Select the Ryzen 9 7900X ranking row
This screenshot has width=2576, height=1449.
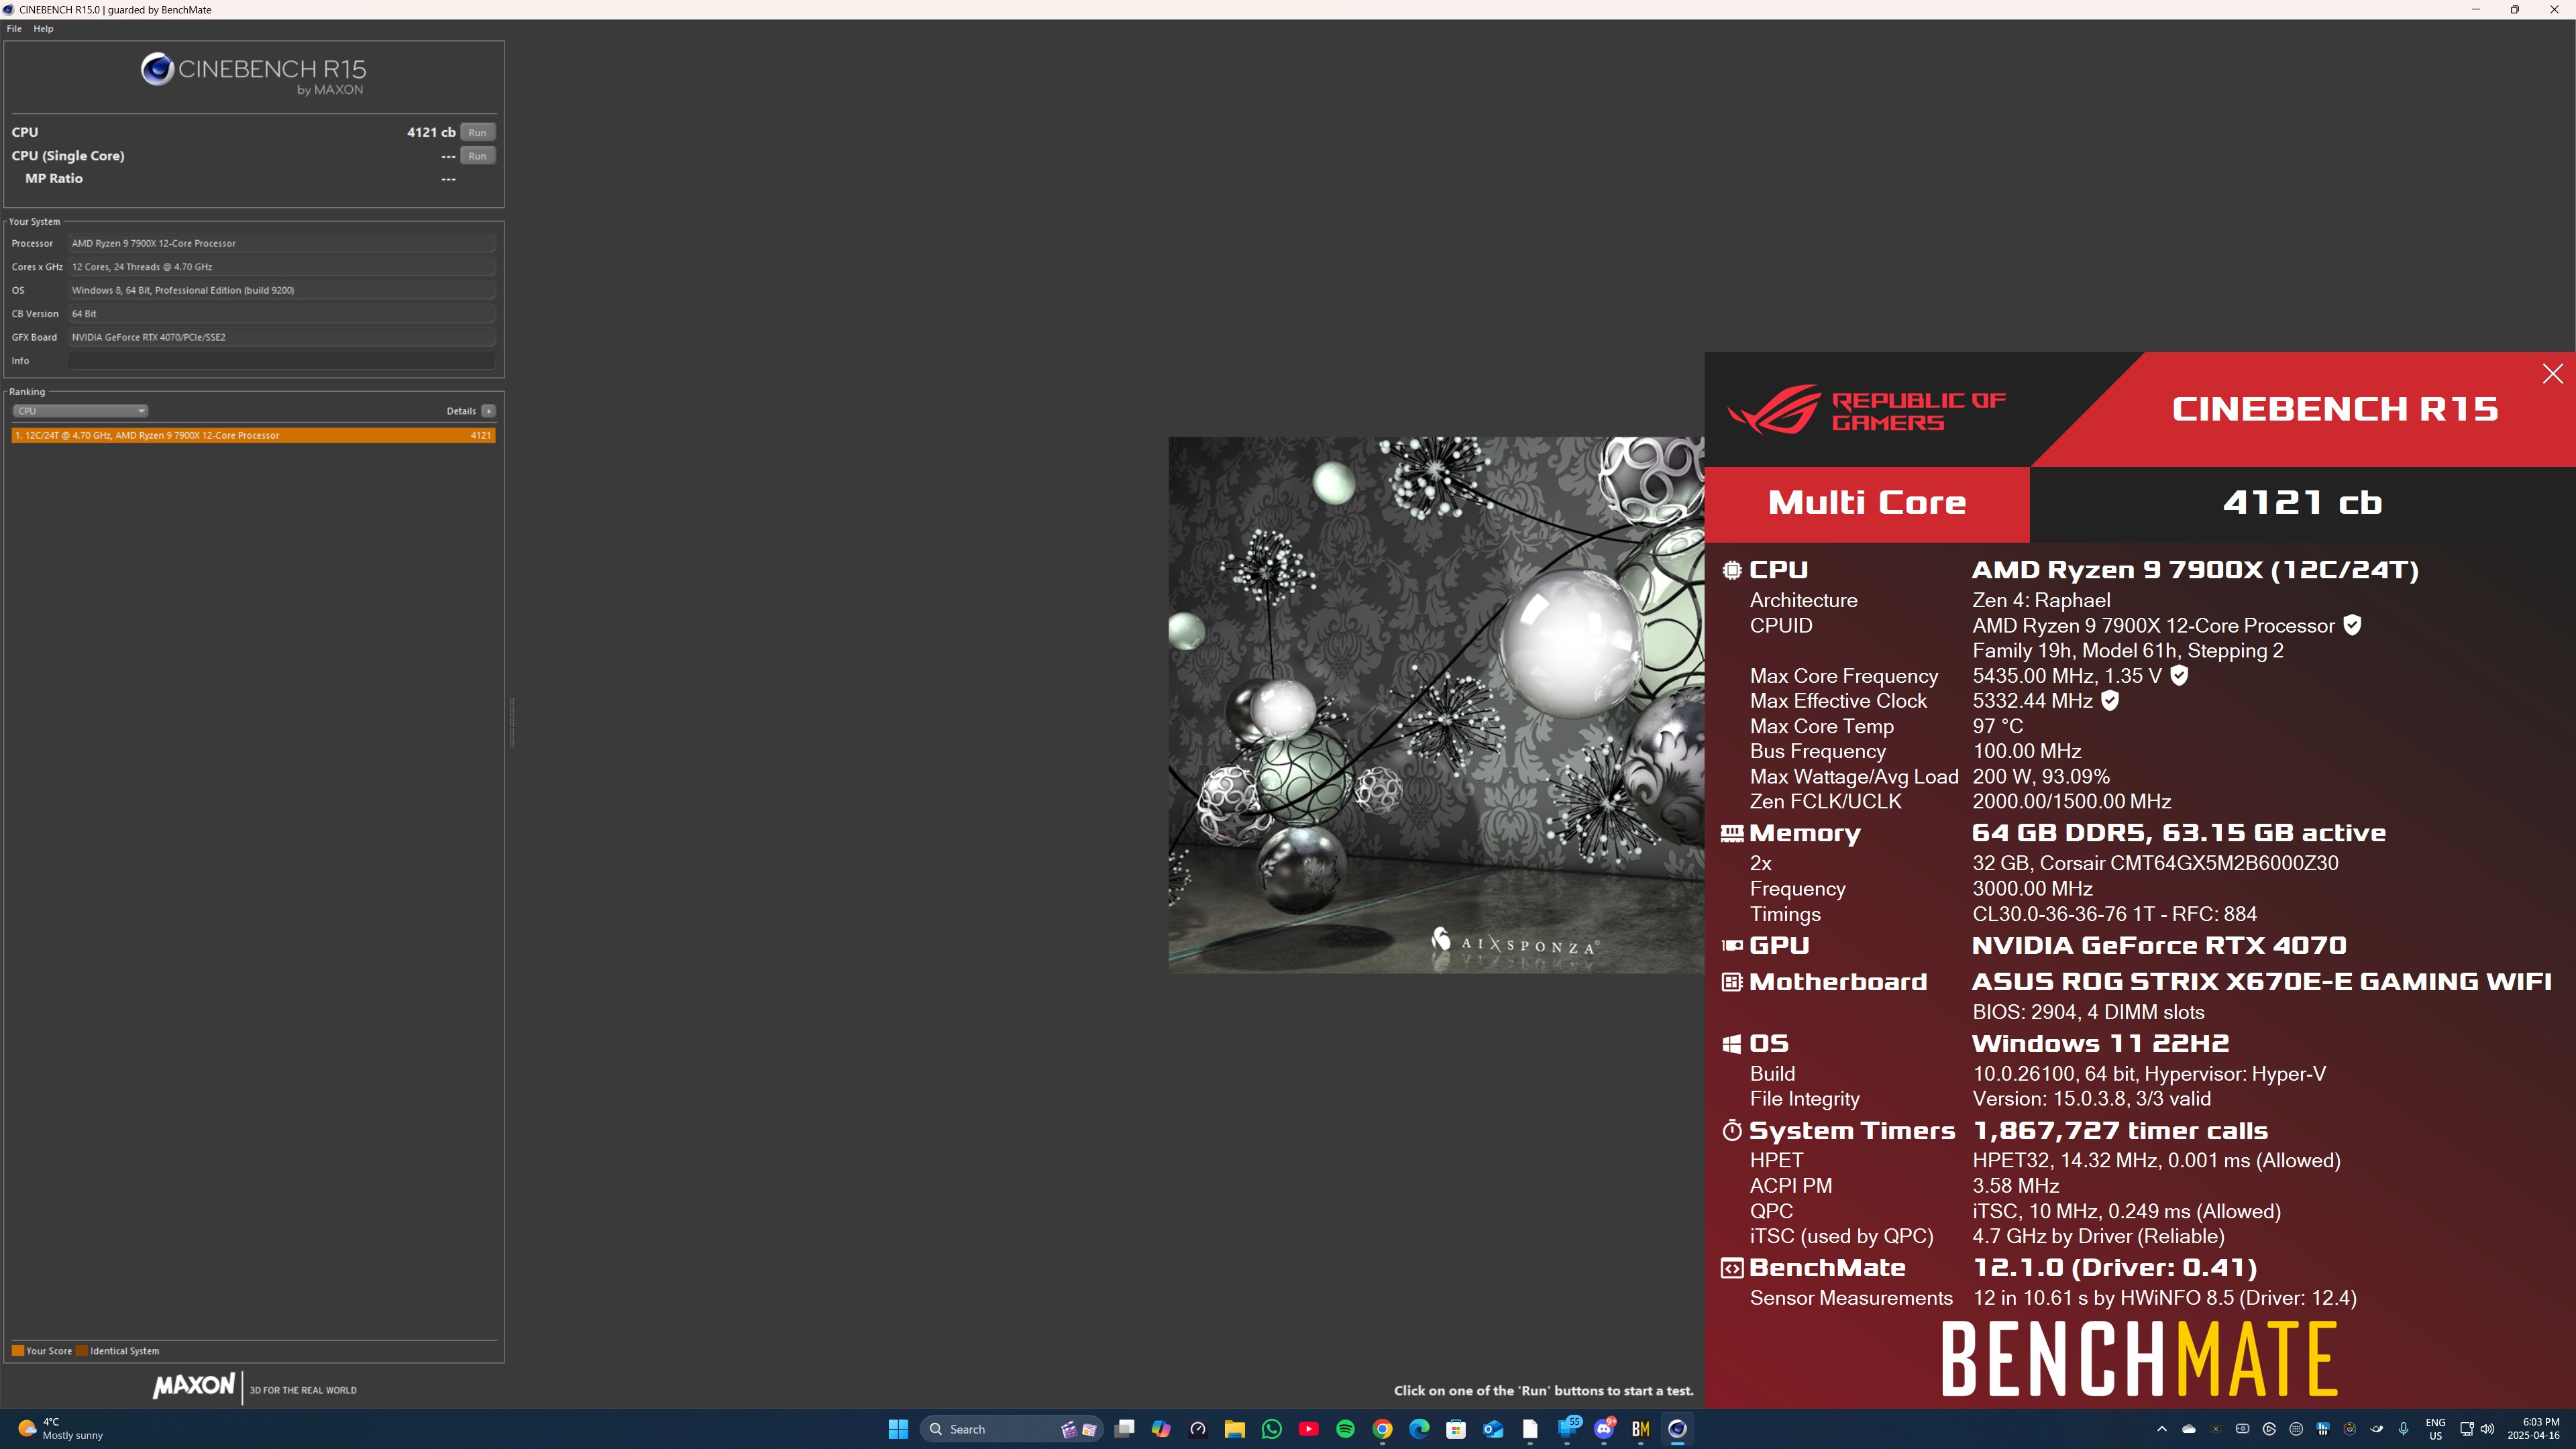[x=253, y=435]
